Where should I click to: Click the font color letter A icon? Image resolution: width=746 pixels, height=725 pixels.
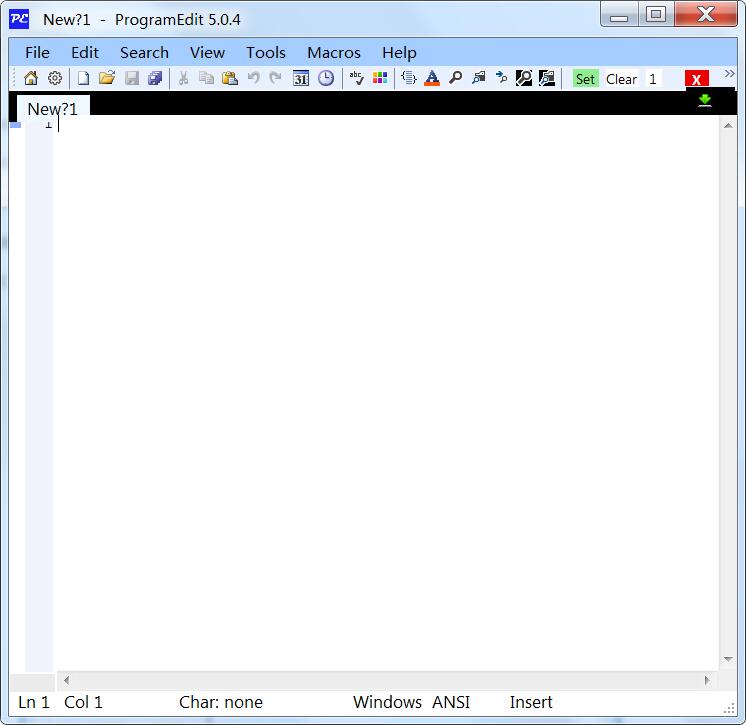coord(432,78)
